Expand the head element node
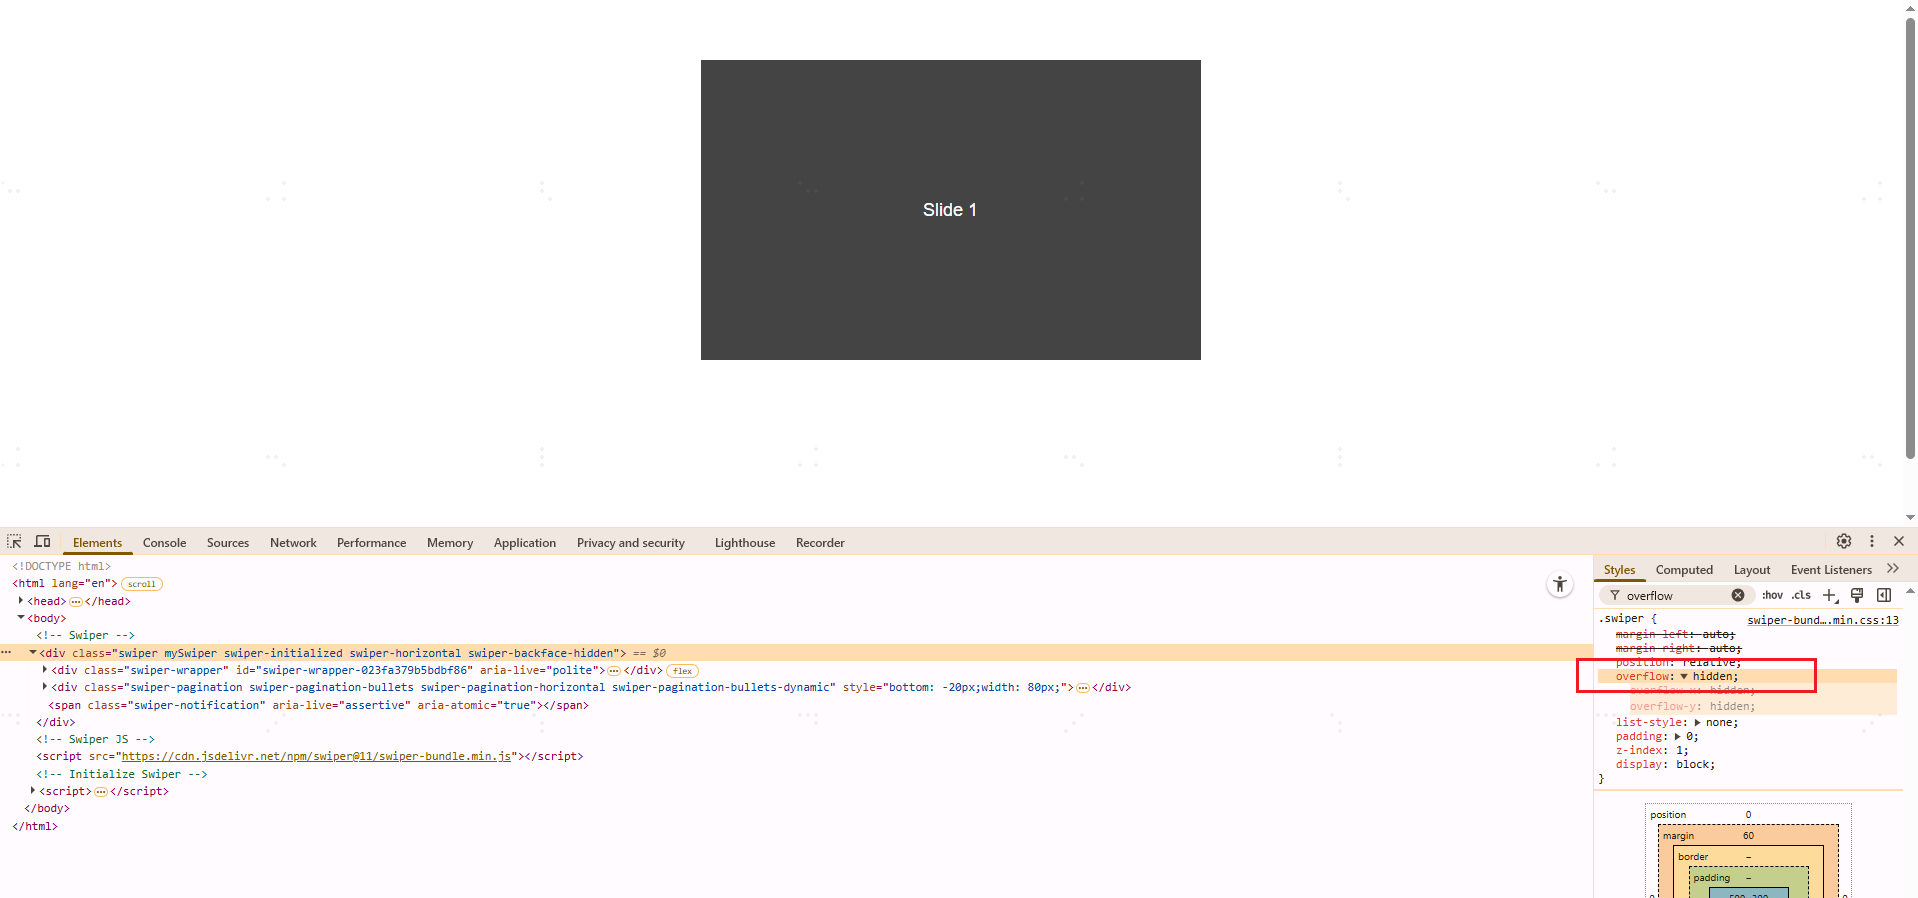 [x=21, y=600]
